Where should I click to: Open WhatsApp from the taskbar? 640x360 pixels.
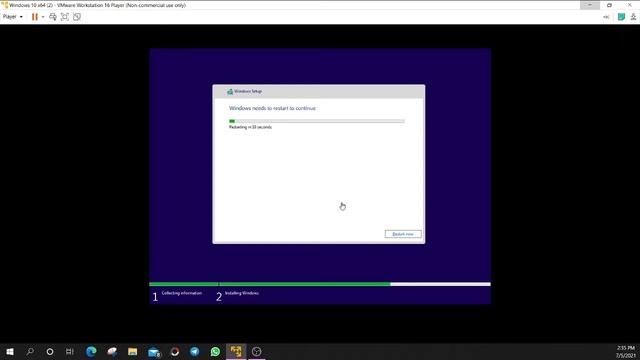pyautogui.click(x=215, y=351)
